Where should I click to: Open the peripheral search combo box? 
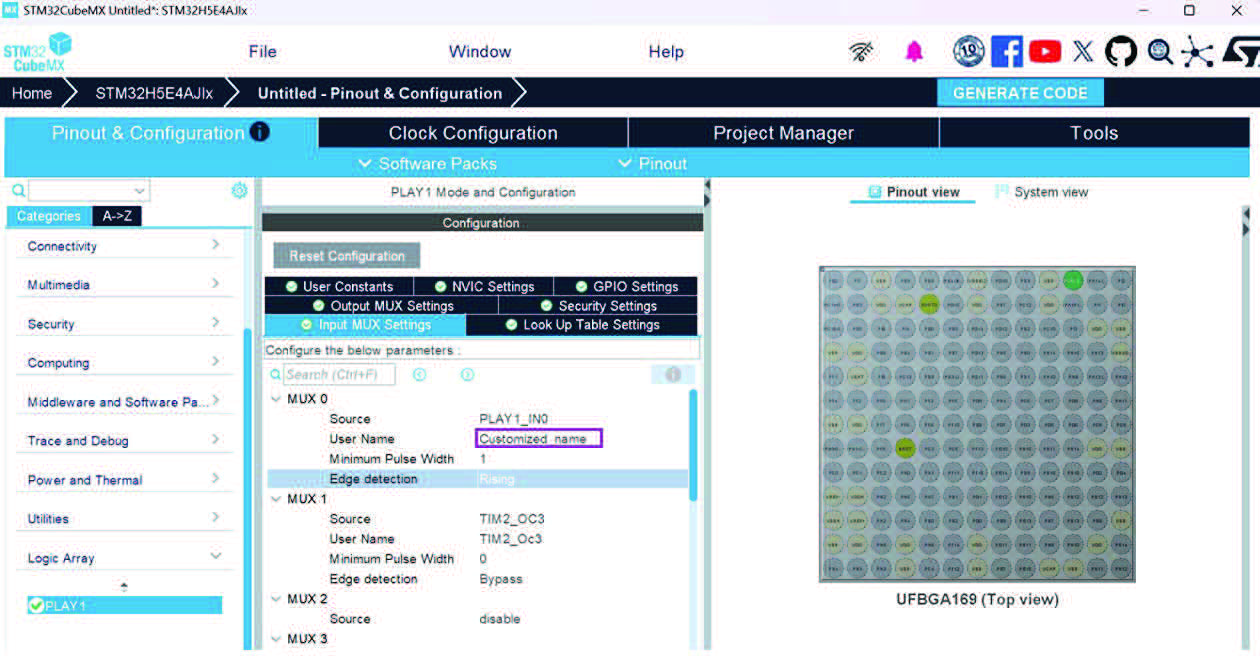coord(89,190)
